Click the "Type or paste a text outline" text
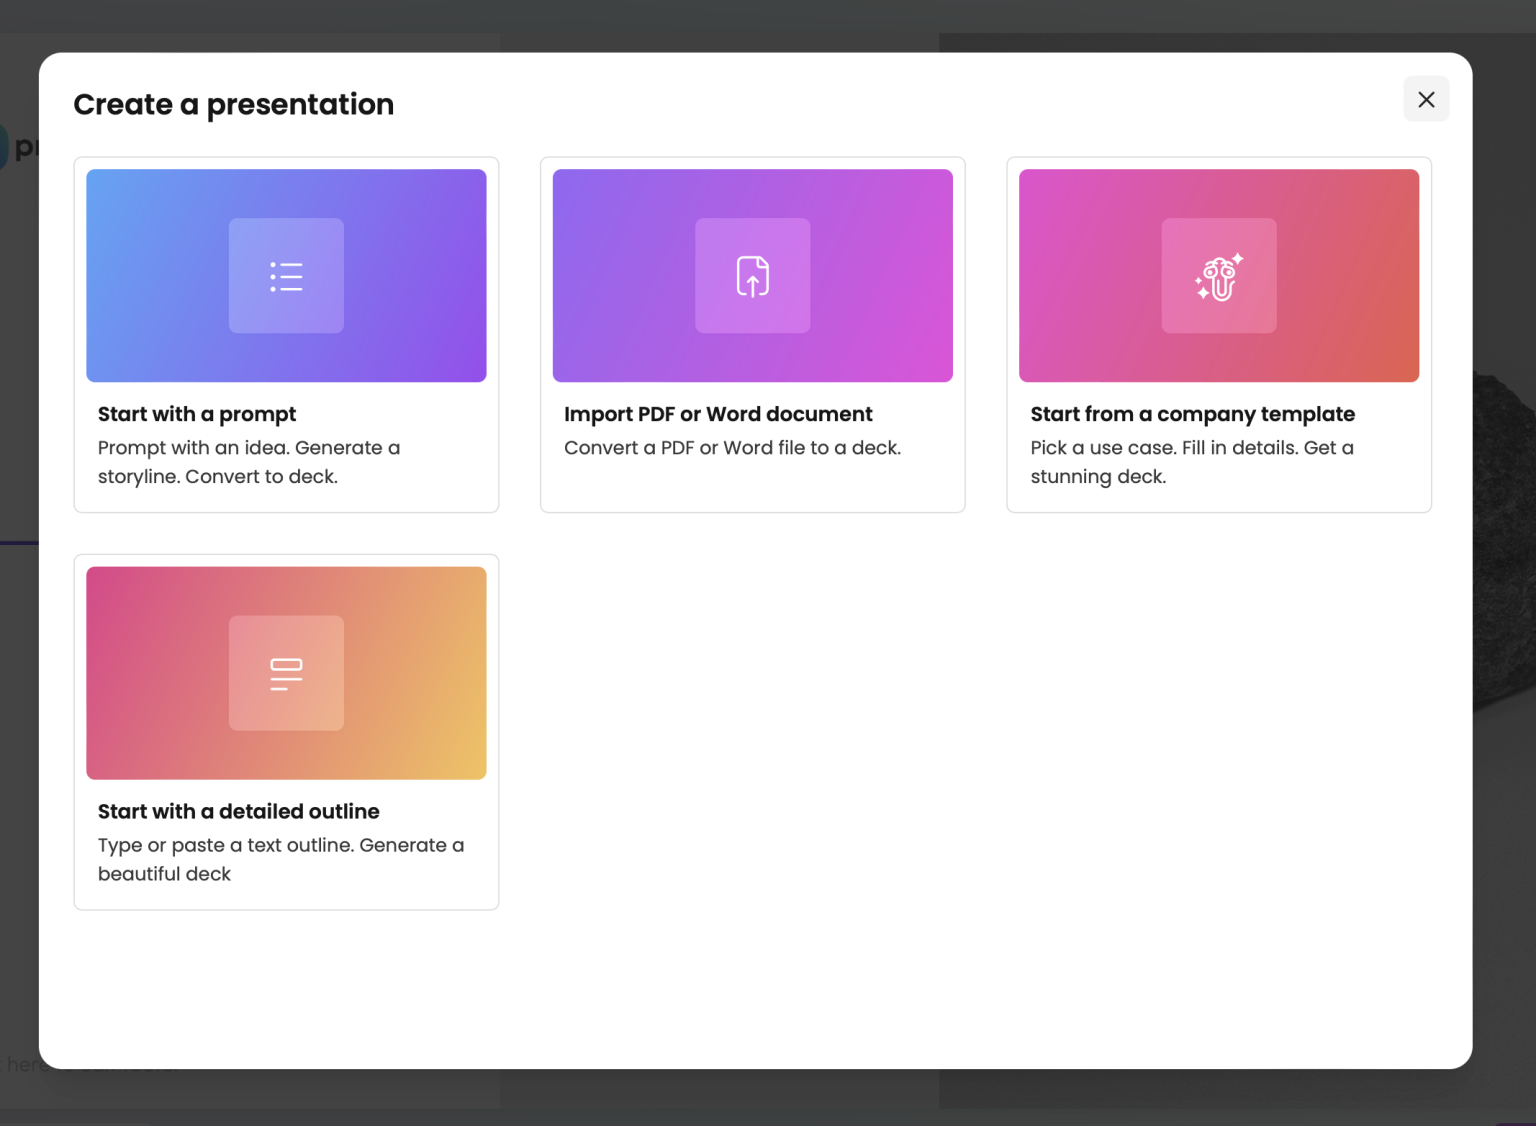This screenshot has height=1126, width=1536. [280, 858]
